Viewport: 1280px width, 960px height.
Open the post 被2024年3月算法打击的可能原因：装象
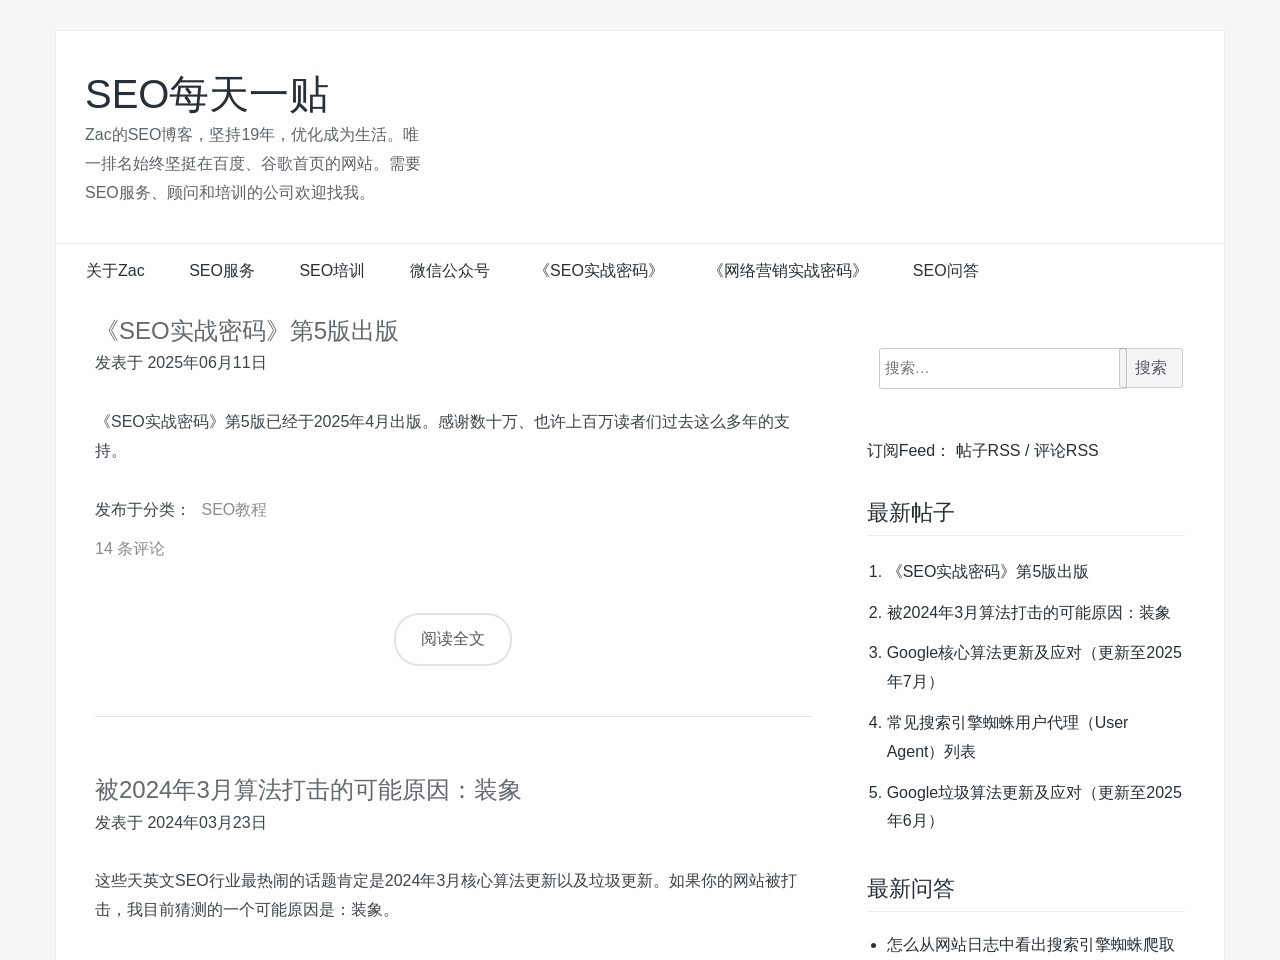(x=308, y=790)
